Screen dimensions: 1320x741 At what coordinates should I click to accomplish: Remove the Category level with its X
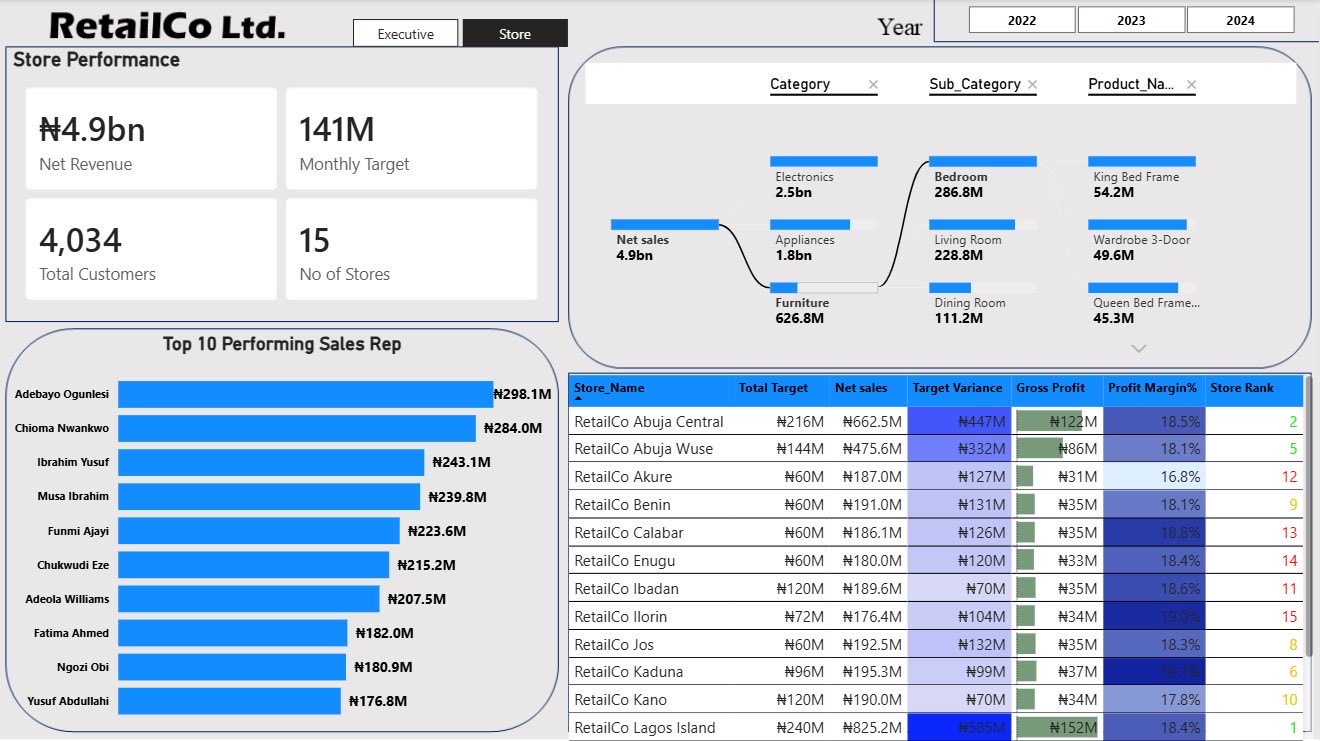(873, 85)
